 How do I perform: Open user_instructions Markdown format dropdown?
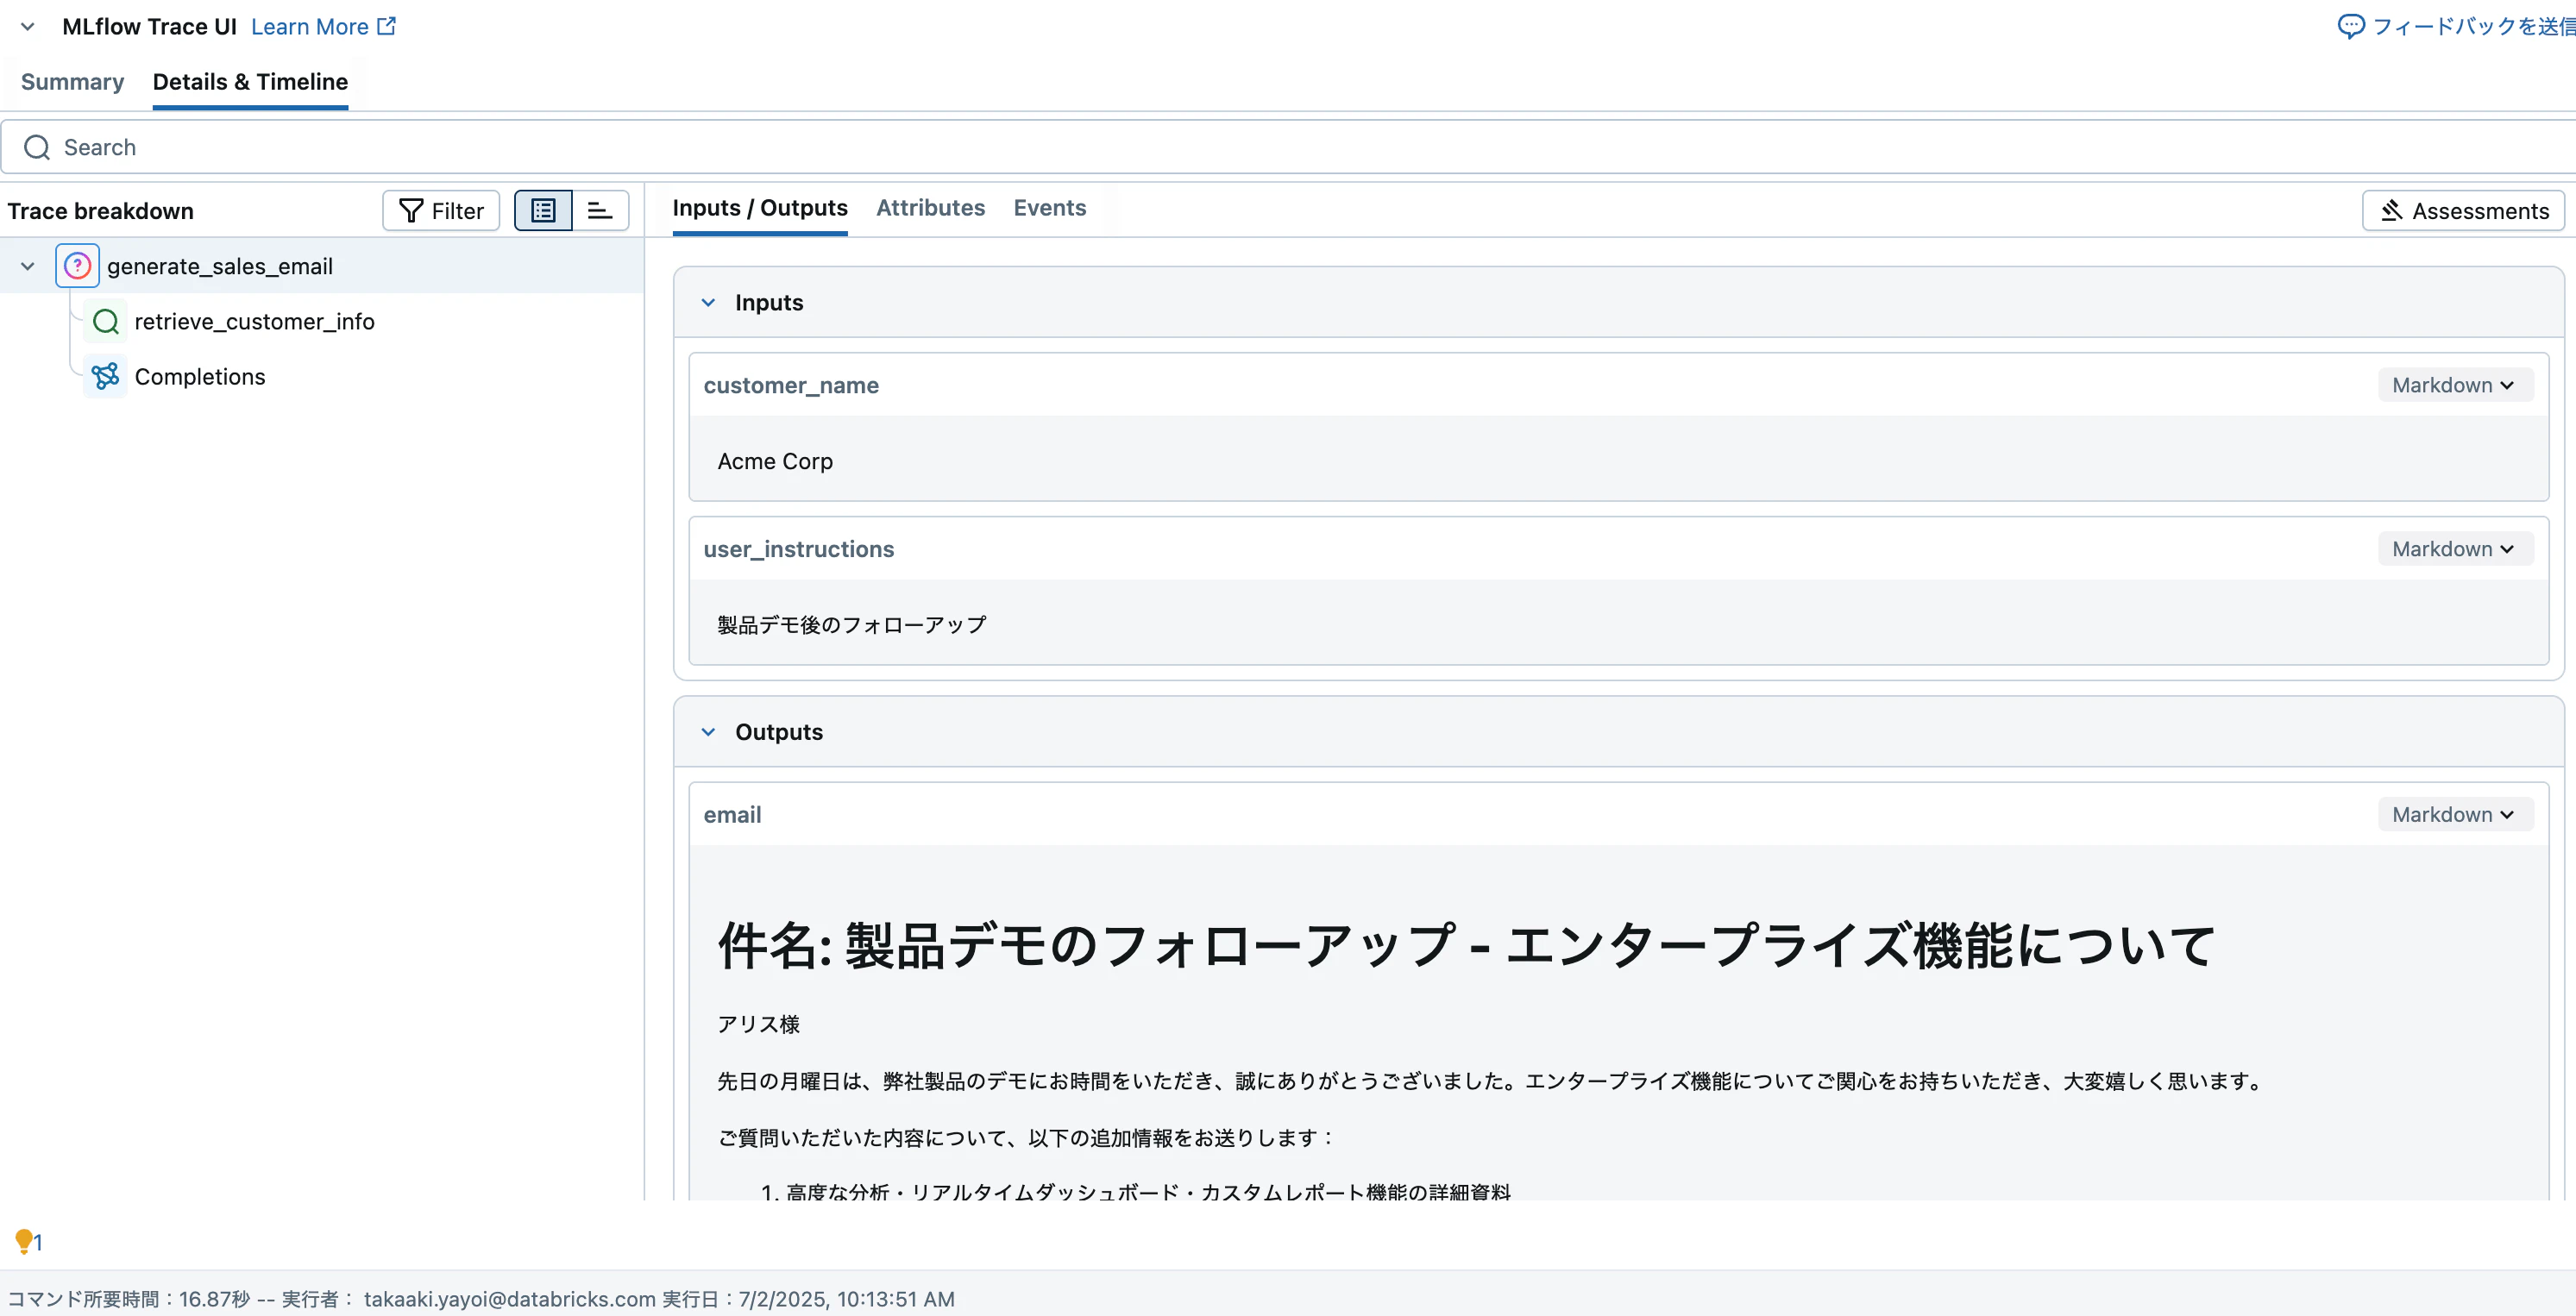point(2455,549)
